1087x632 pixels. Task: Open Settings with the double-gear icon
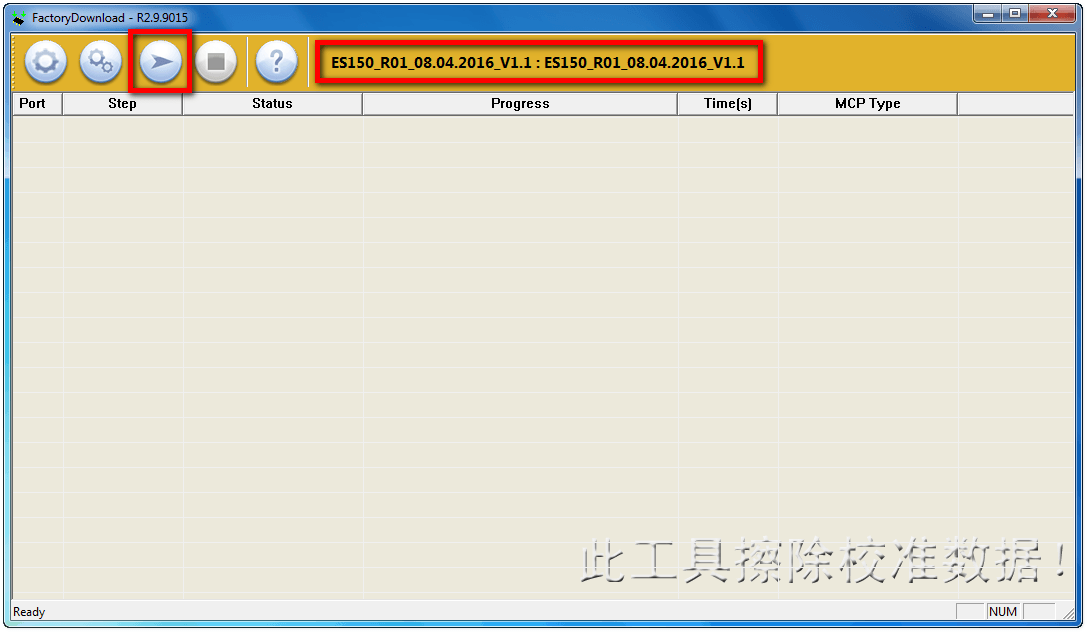tap(100, 63)
